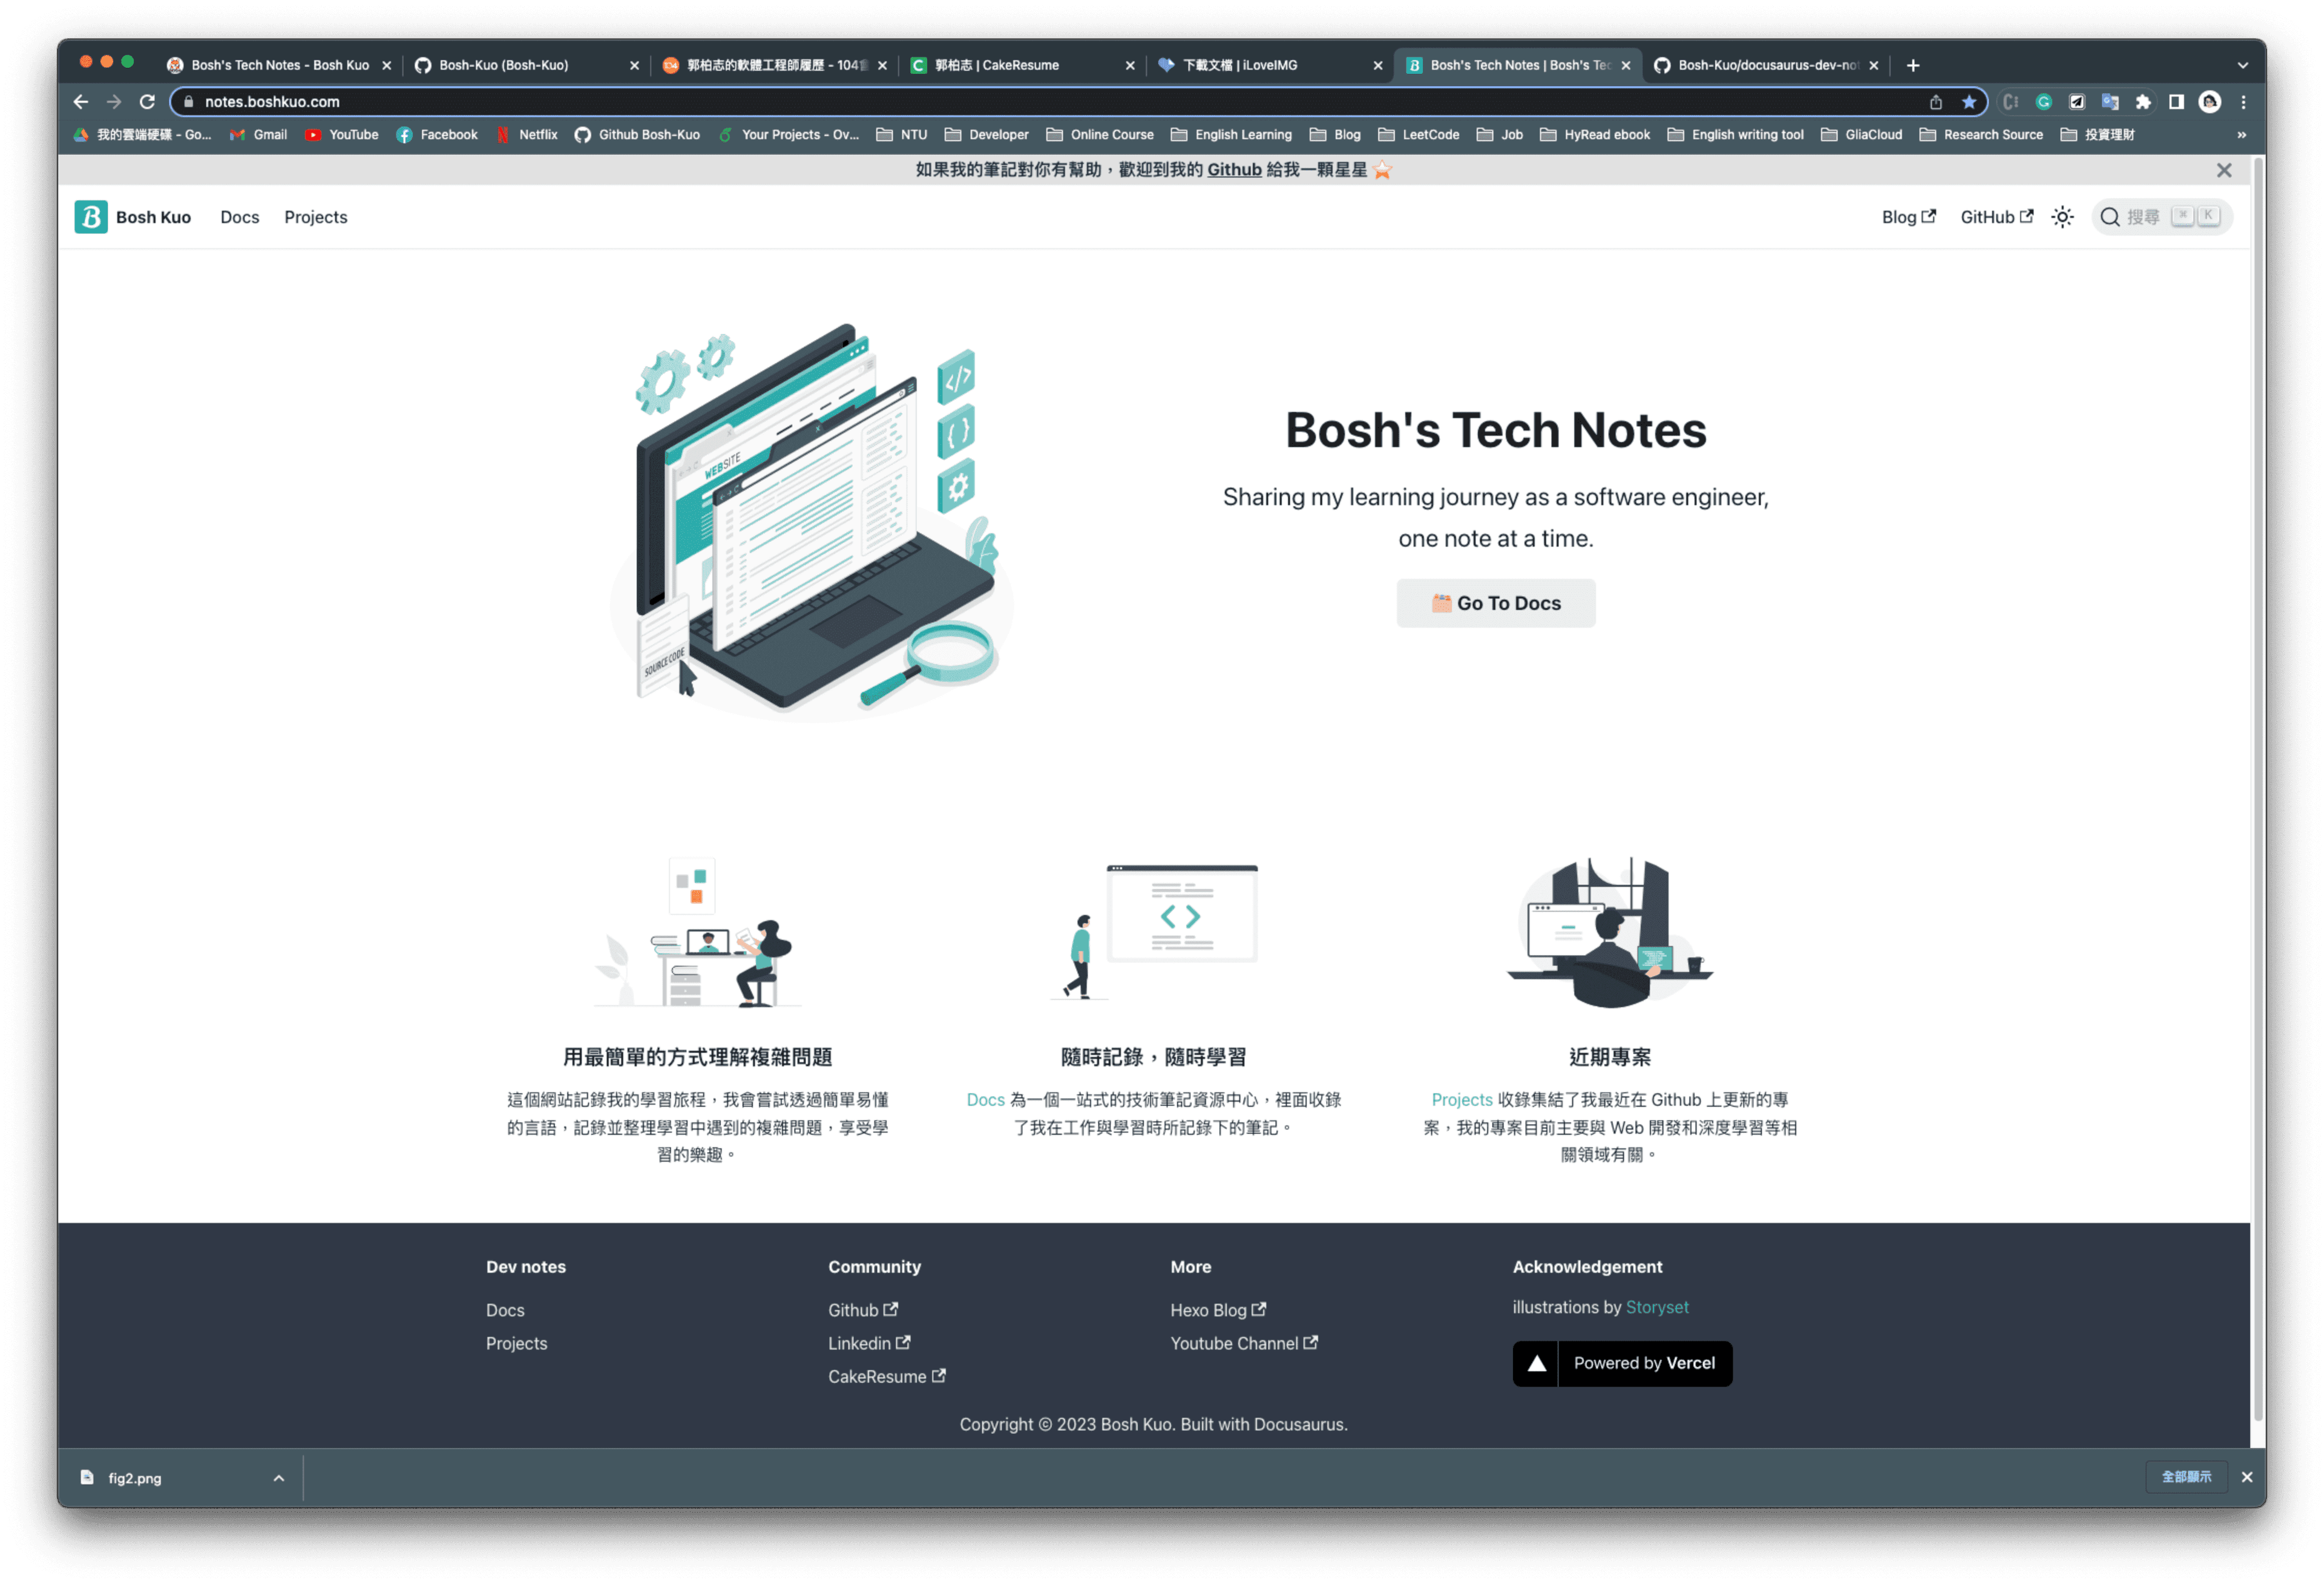Open footer Docs link
The image size is (2324, 1584).
pyautogui.click(x=505, y=1310)
